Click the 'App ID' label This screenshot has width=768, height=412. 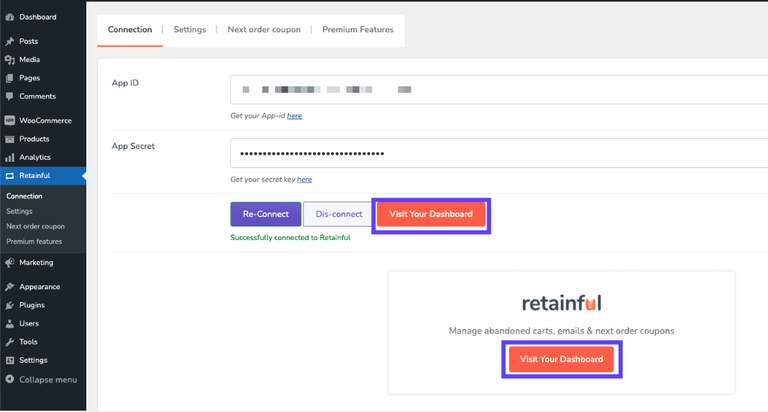coord(125,83)
